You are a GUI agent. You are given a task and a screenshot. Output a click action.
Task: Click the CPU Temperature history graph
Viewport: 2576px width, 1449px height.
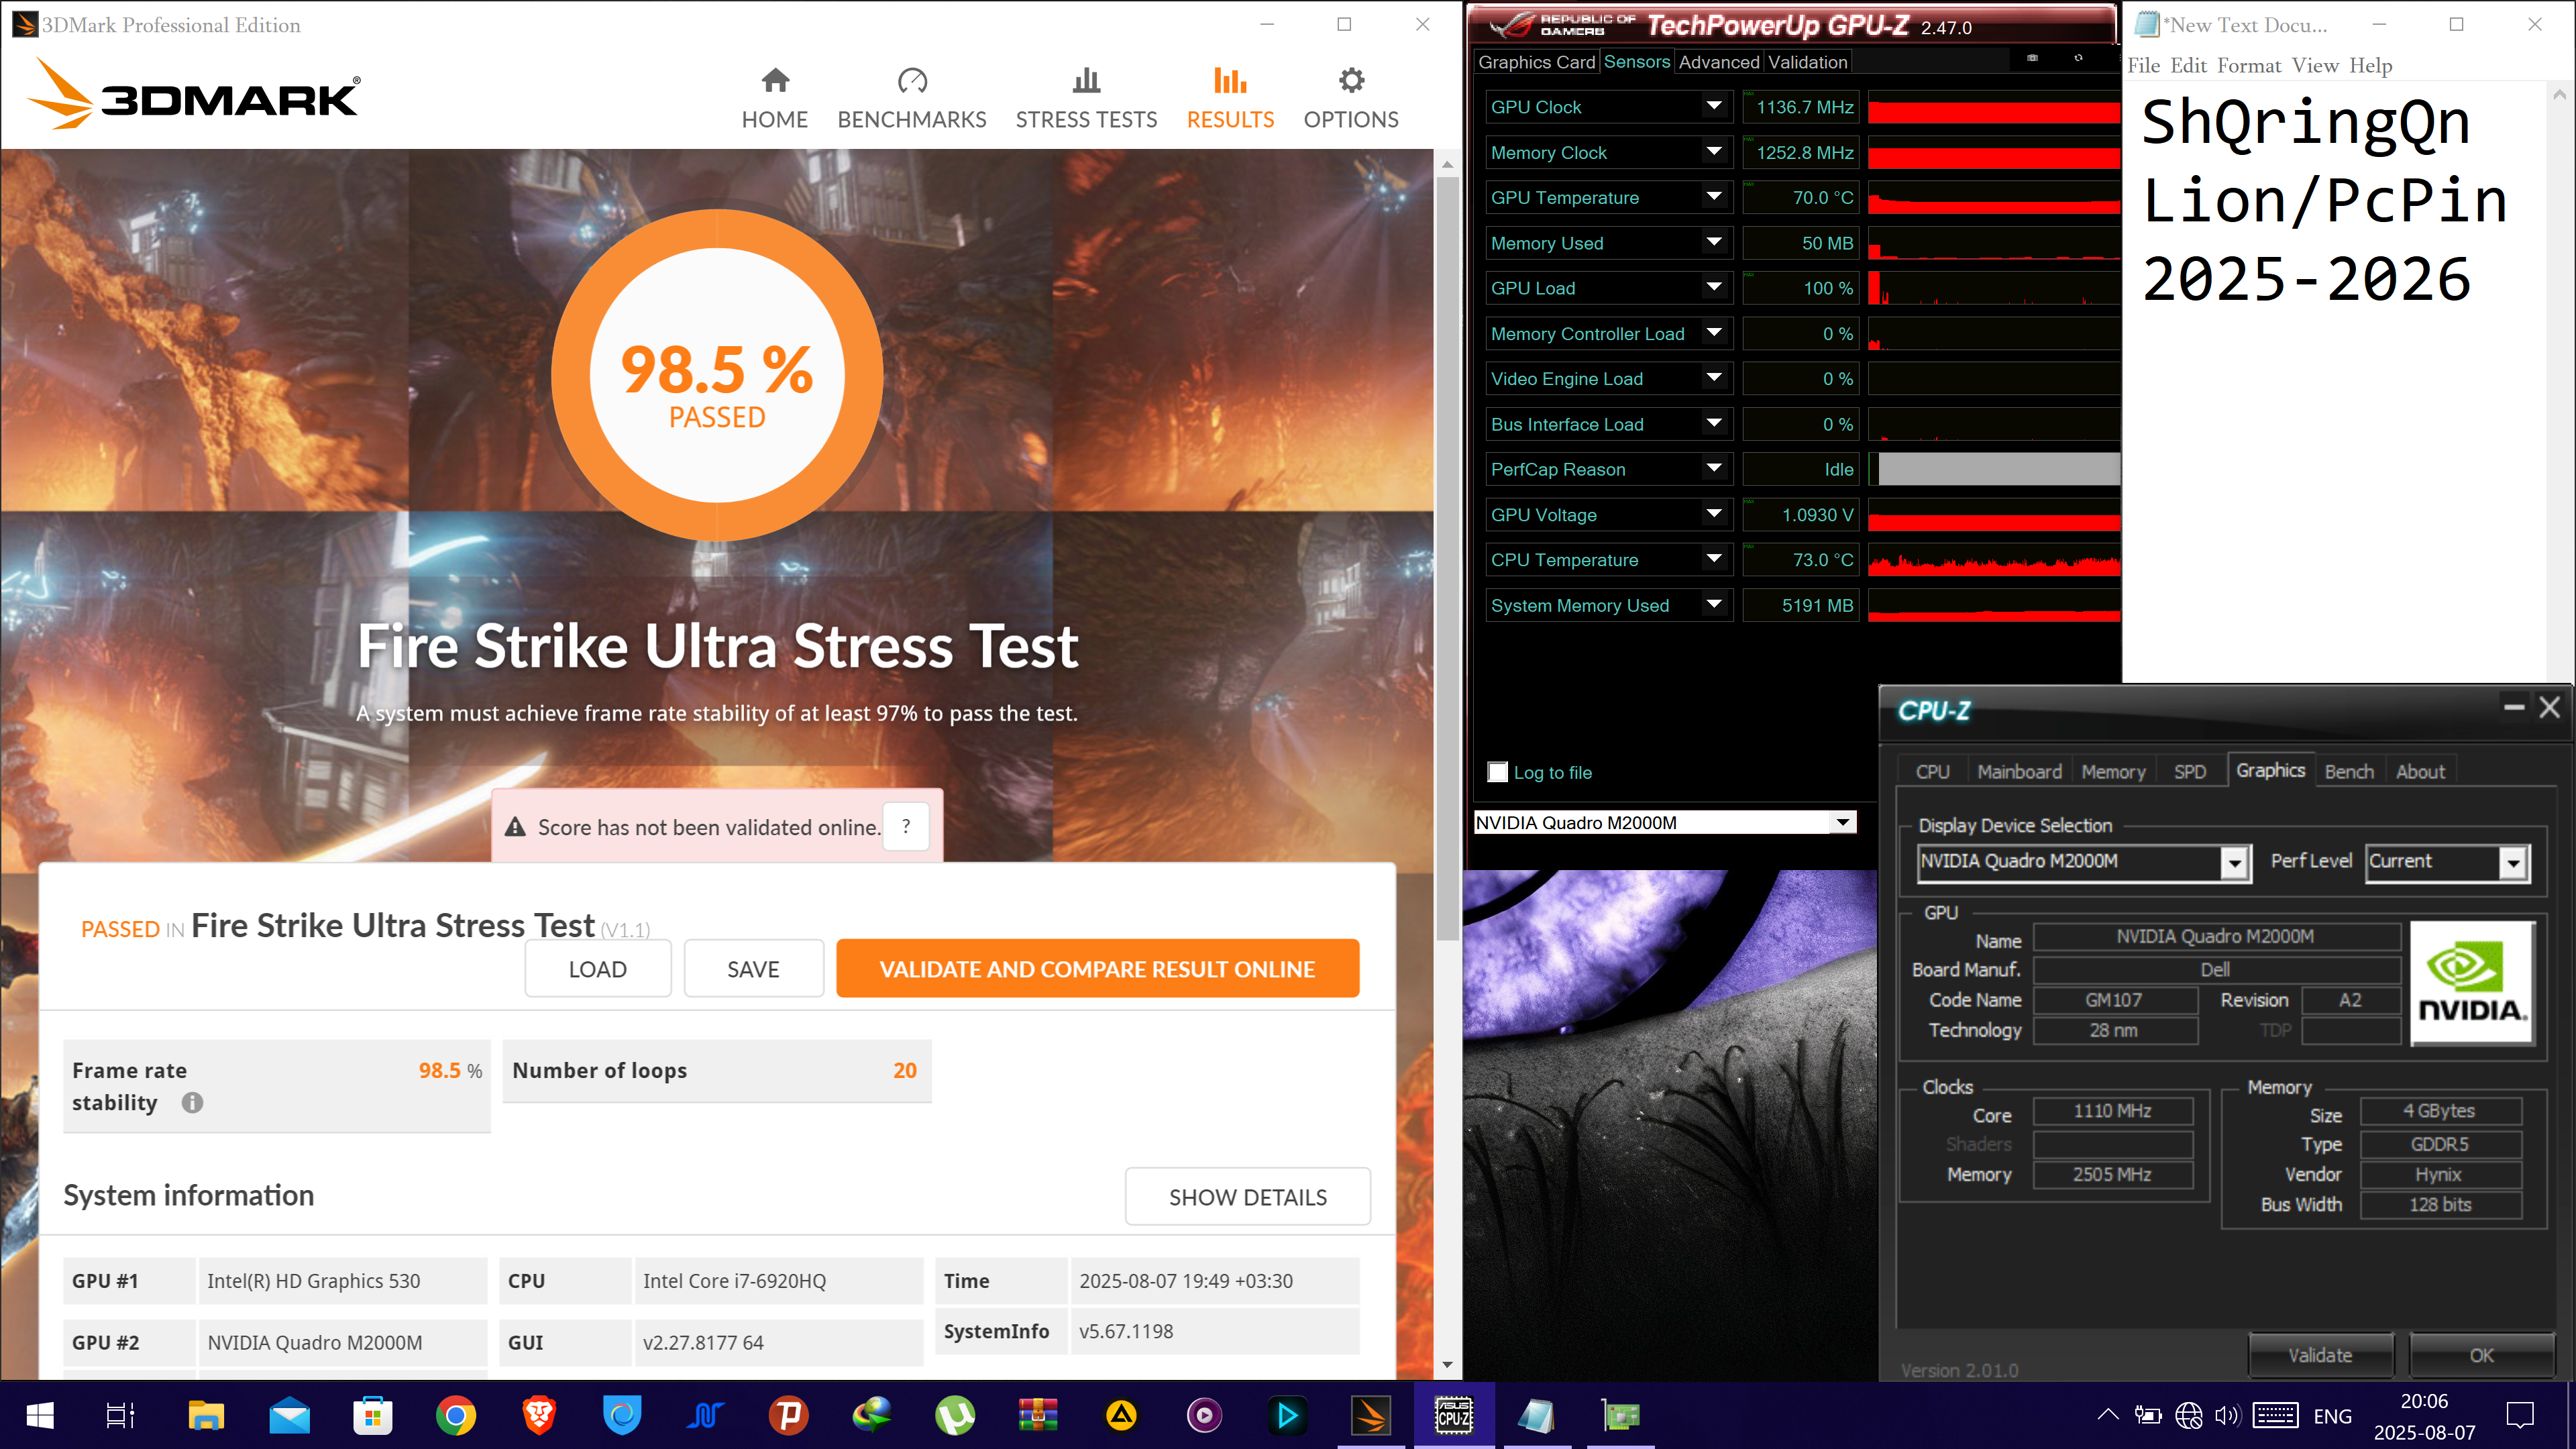point(1993,559)
